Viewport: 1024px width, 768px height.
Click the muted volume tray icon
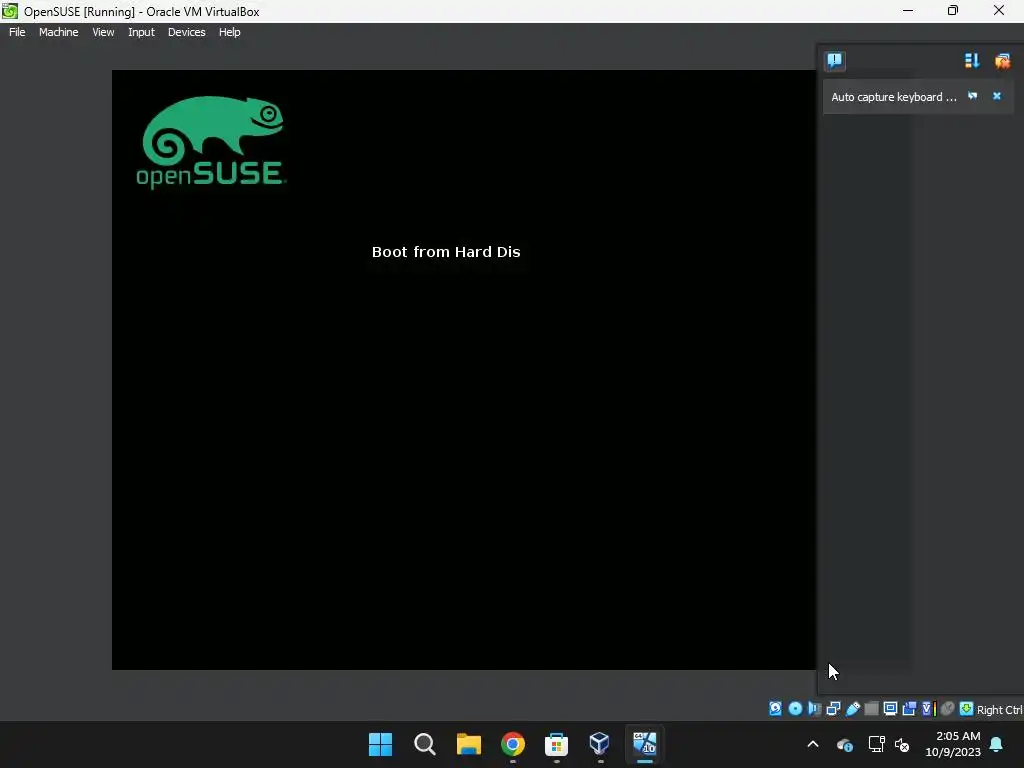coord(902,744)
